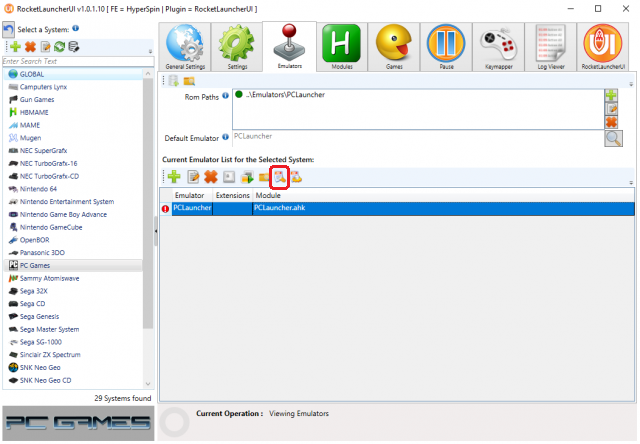Image resolution: width=640 pixels, height=444 pixels.
Task: Add a new system with the green plus
Action: 16,47
